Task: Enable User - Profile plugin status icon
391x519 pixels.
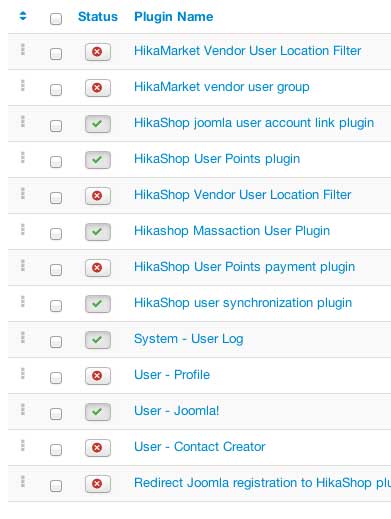Action: click(98, 376)
